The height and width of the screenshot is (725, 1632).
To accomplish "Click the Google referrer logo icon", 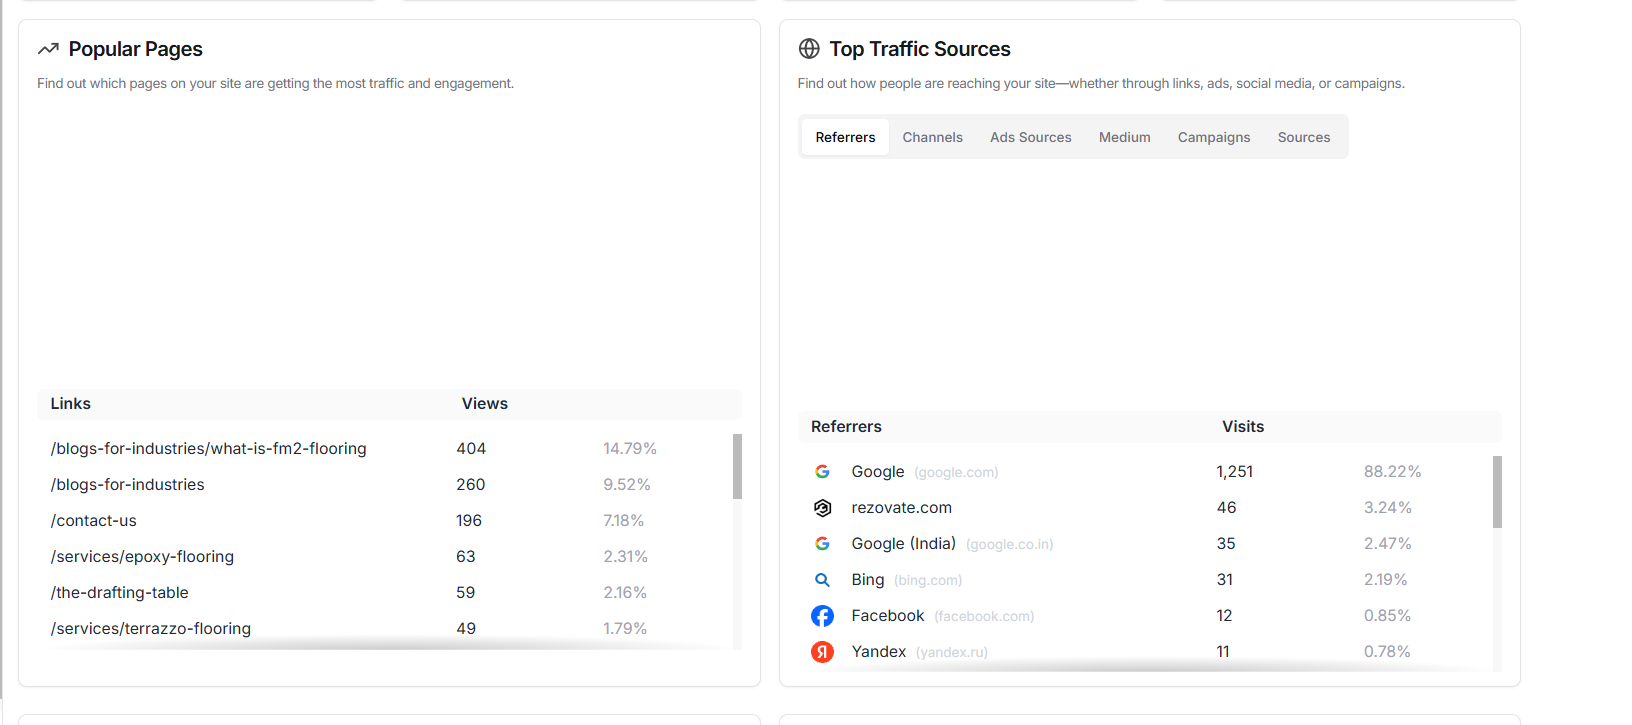I will point(822,472).
